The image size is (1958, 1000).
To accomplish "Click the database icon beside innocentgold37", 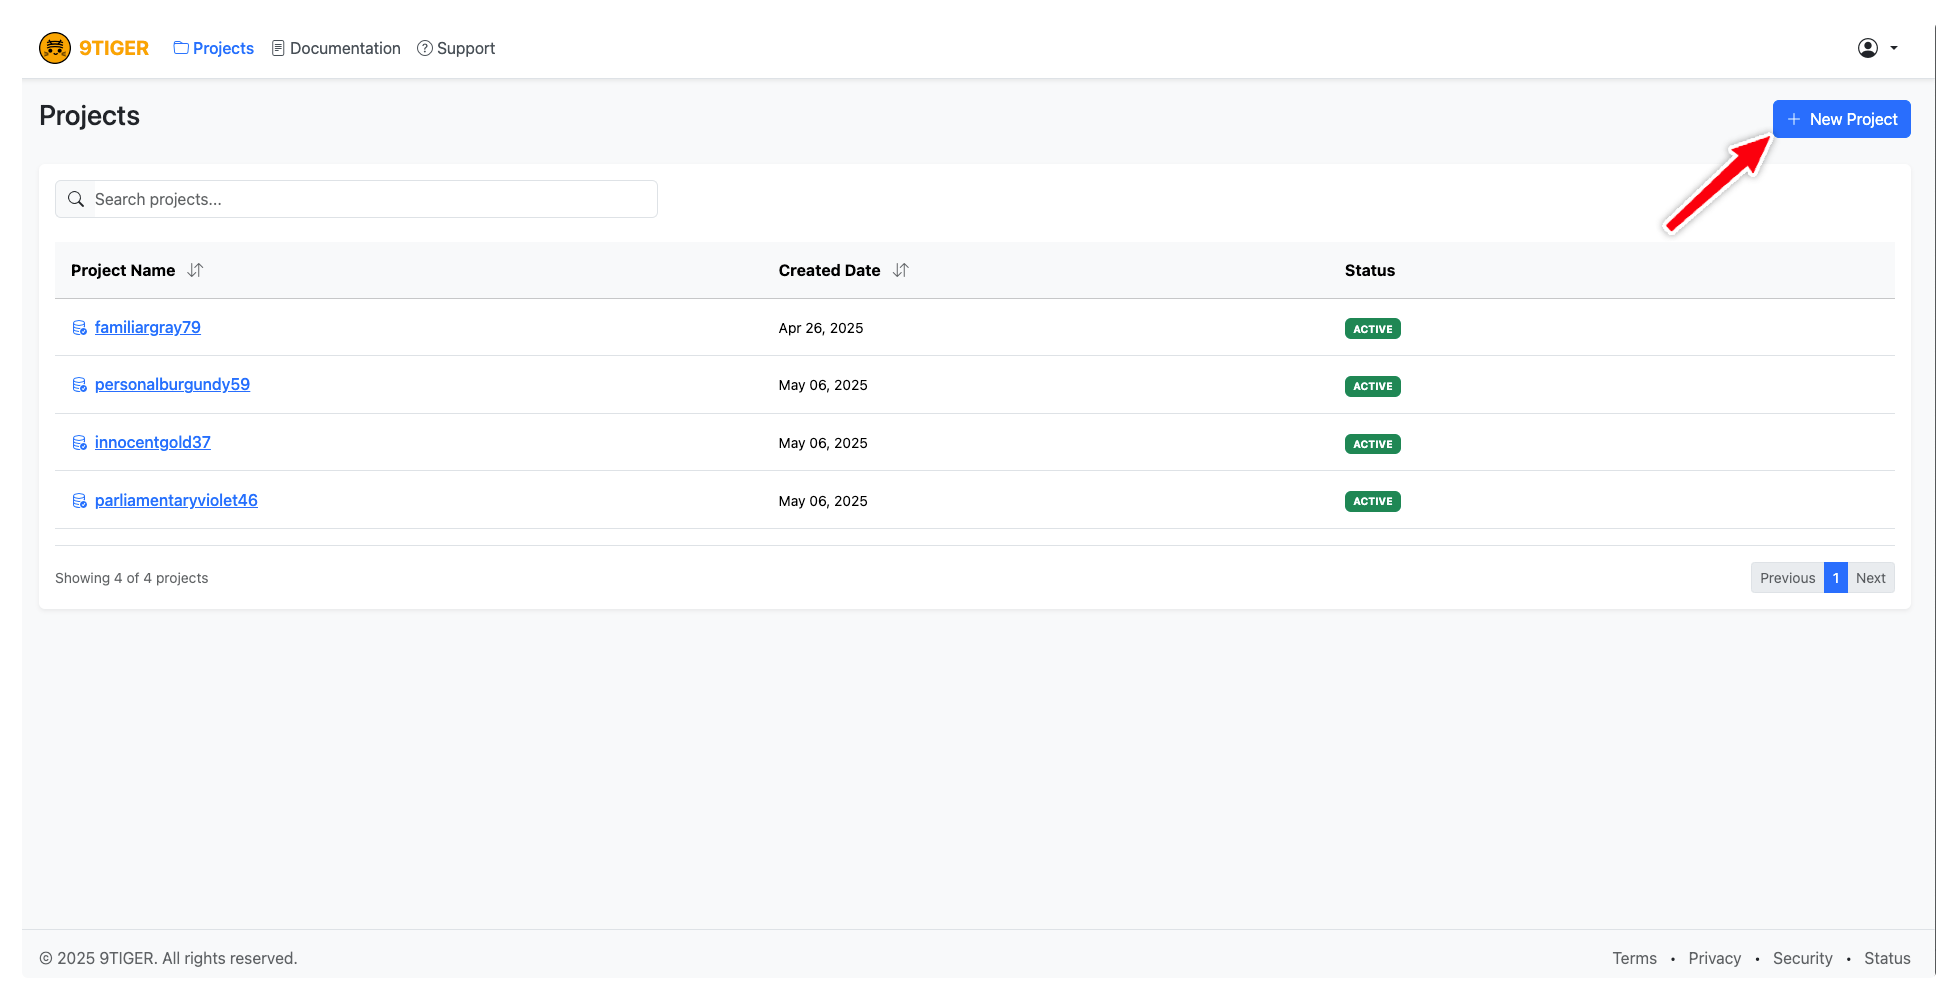I will [80, 443].
